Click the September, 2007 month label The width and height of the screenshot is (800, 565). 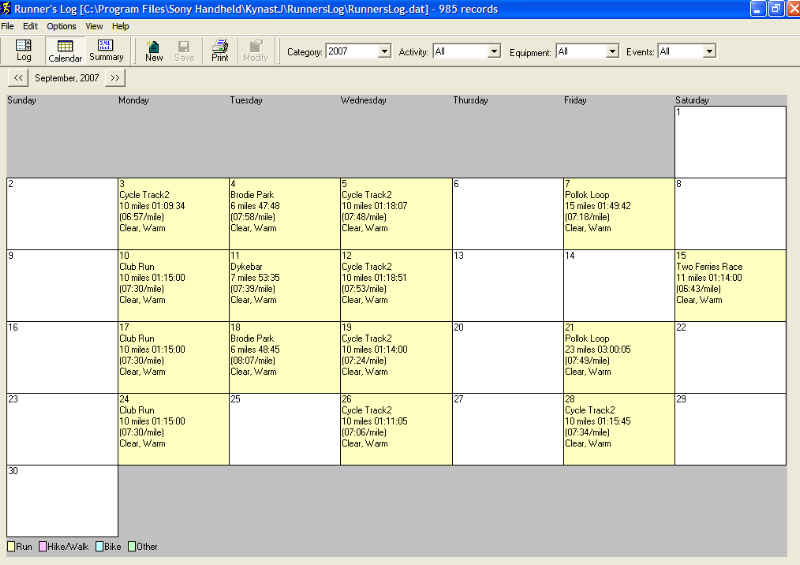67,78
